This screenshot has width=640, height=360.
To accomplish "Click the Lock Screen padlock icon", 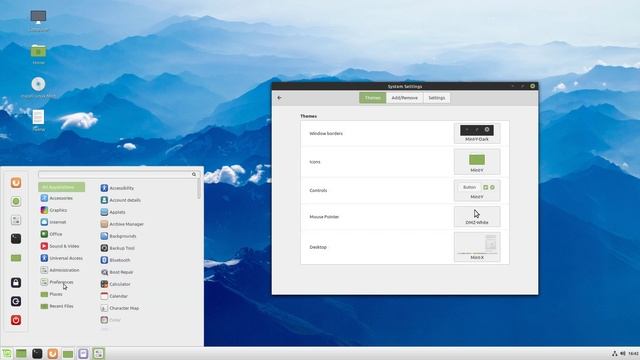I will (x=16, y=282).
